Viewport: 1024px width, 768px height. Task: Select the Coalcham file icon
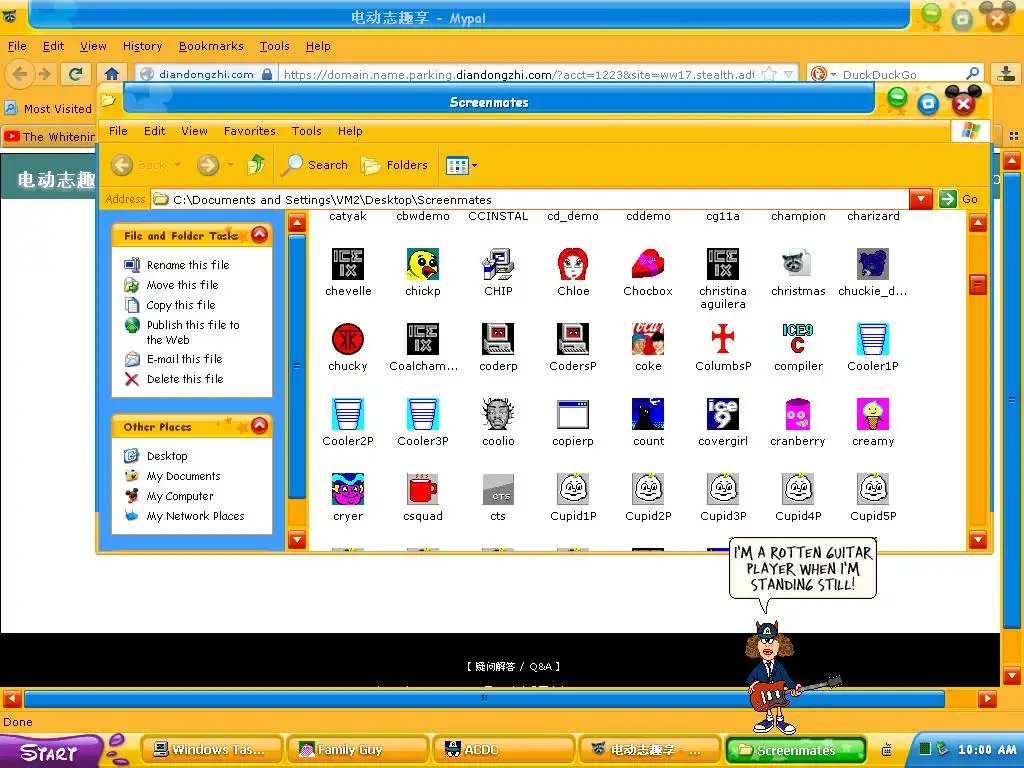[x=423, y=339]
